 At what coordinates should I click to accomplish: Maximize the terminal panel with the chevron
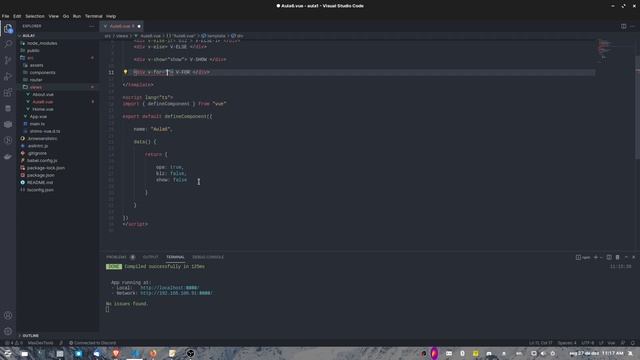click(626, 257)
